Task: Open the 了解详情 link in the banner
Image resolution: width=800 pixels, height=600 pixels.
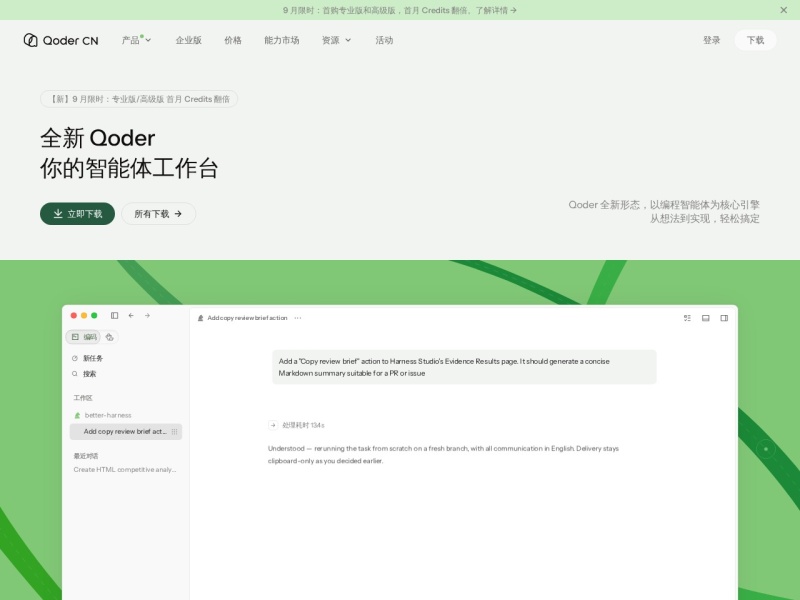Action: click(496, 10)
